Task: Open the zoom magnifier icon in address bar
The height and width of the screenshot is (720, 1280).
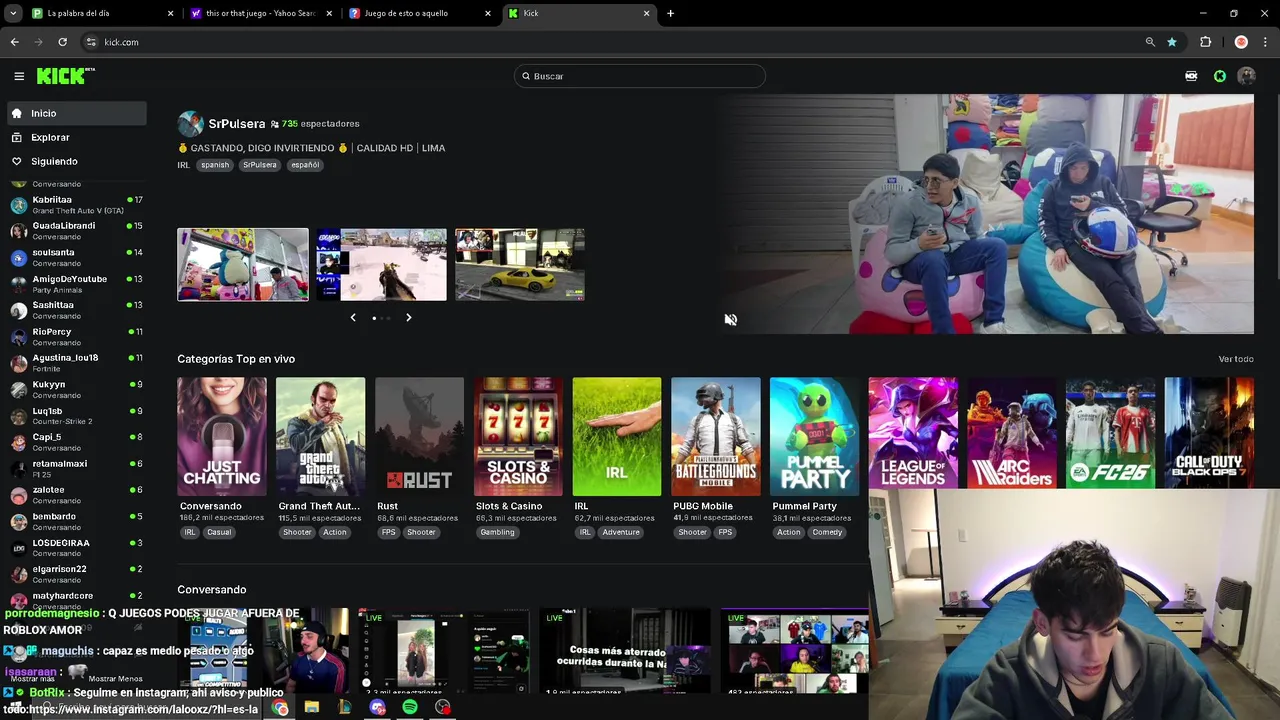Action: [1150, 42]
